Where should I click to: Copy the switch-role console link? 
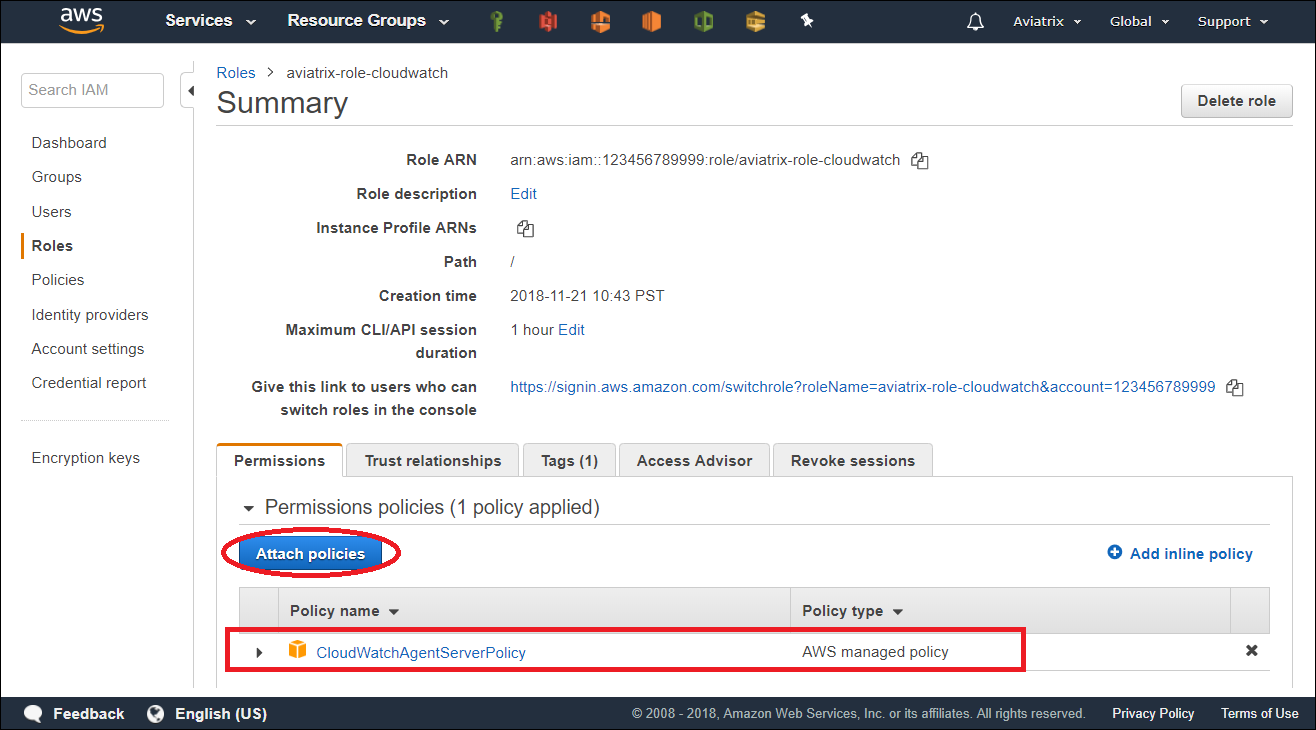[1235, 387]
